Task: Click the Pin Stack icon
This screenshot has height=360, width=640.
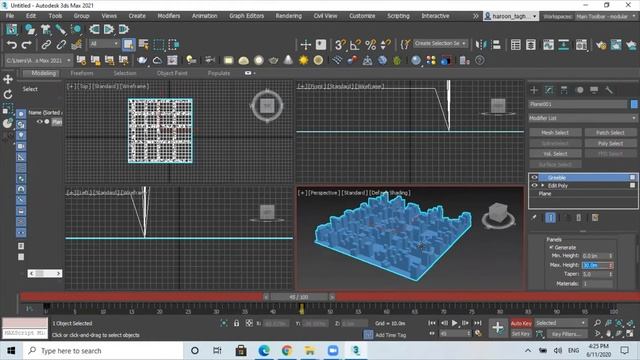Action: click(x=534, y=218)
